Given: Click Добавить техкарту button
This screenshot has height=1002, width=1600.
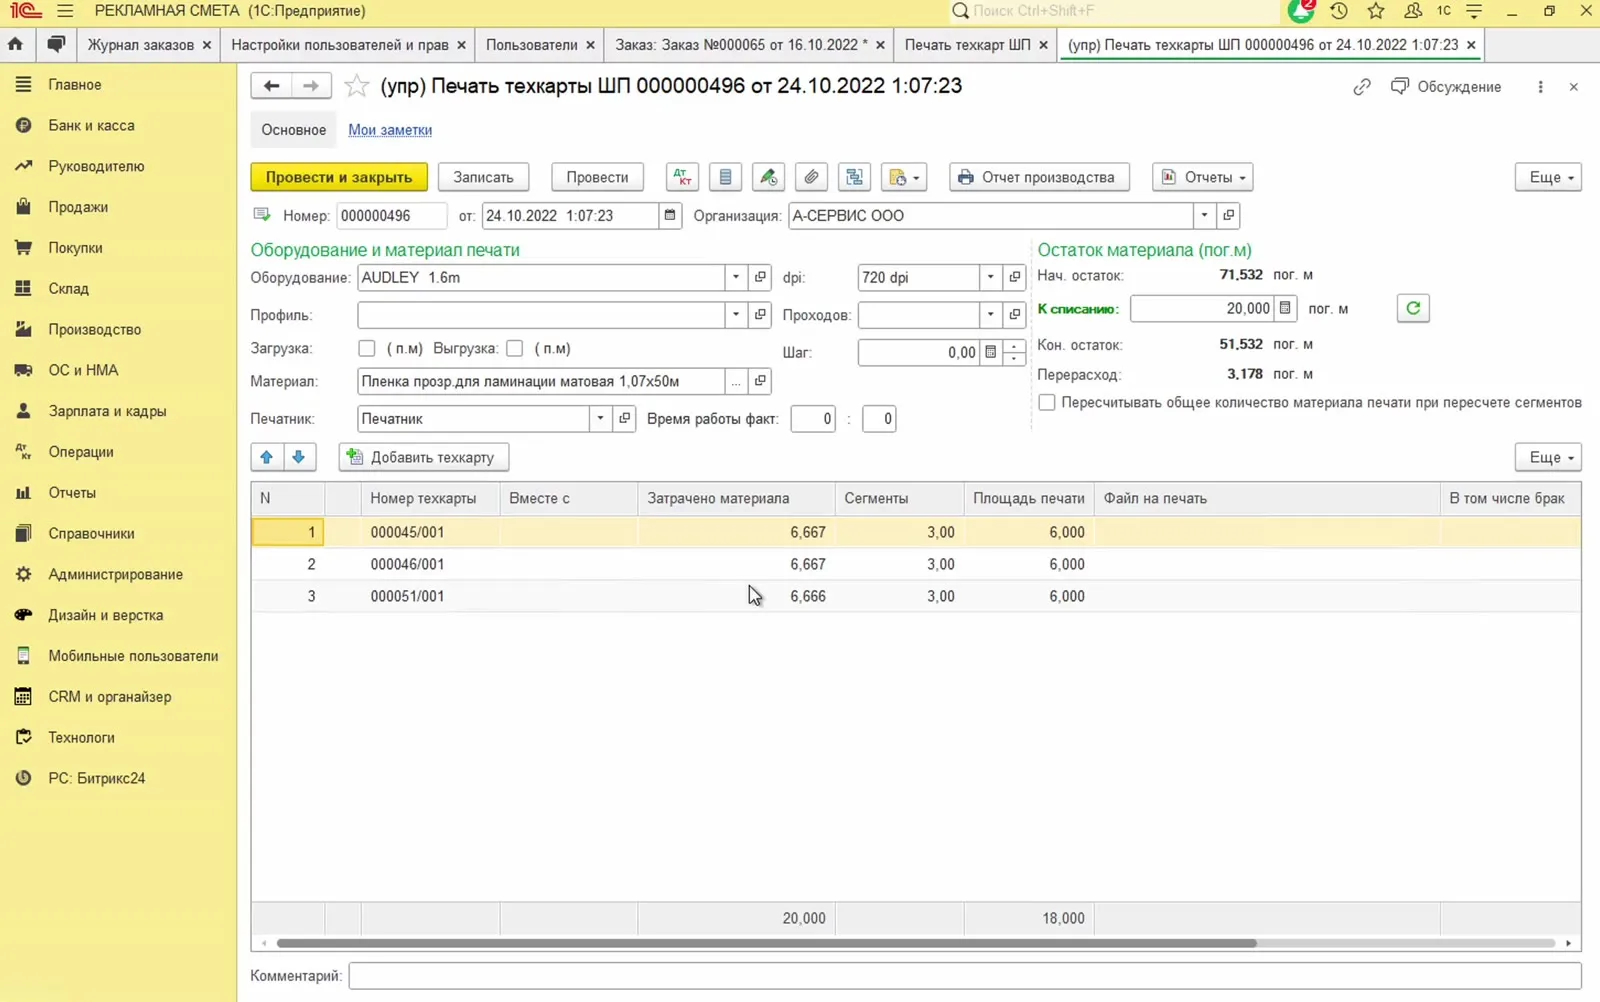Looking at the screenshot, I should click(x=424, y=457).
